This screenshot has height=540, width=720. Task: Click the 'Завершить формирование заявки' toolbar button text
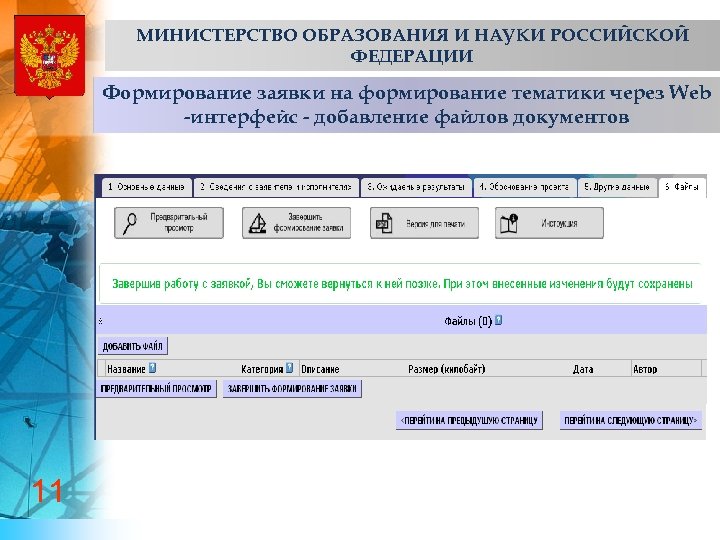[x=308, y=222]
